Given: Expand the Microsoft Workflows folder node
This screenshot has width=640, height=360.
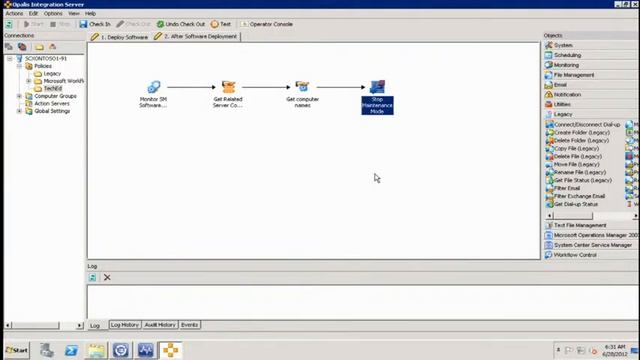Looking at the screenshot, I should click(29, 81).
